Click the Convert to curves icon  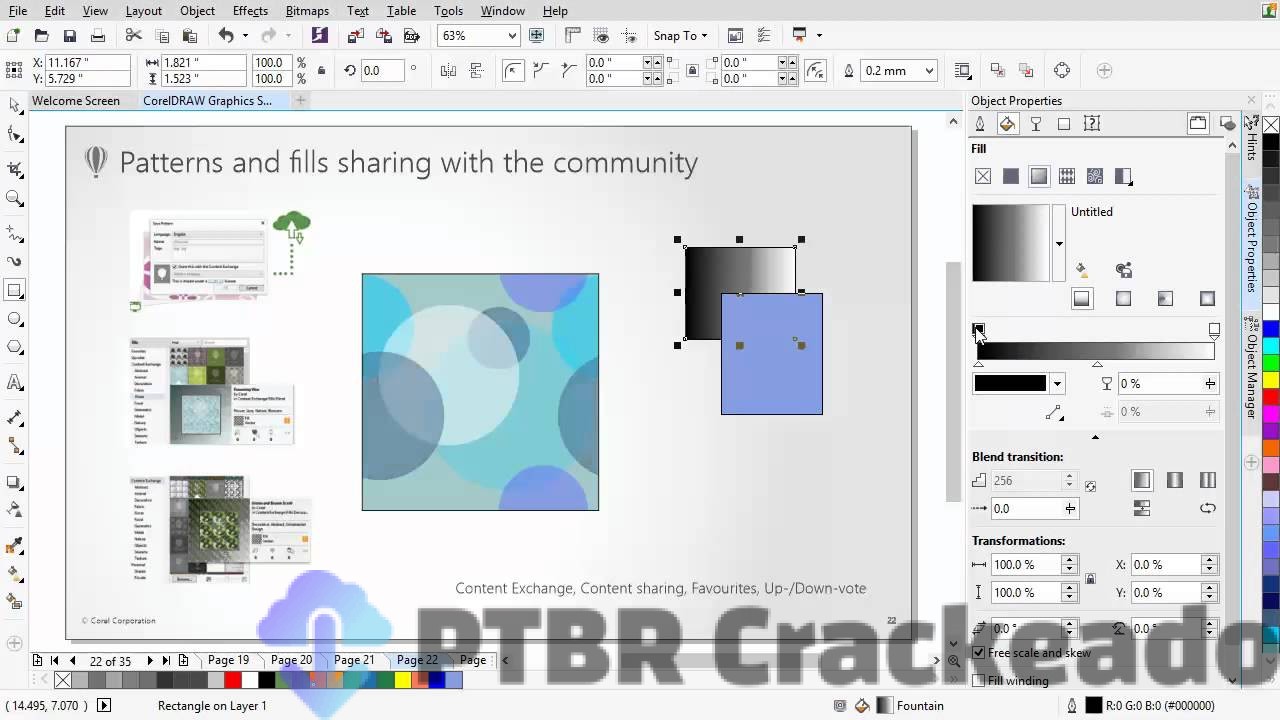click(x=1062, y=71)
